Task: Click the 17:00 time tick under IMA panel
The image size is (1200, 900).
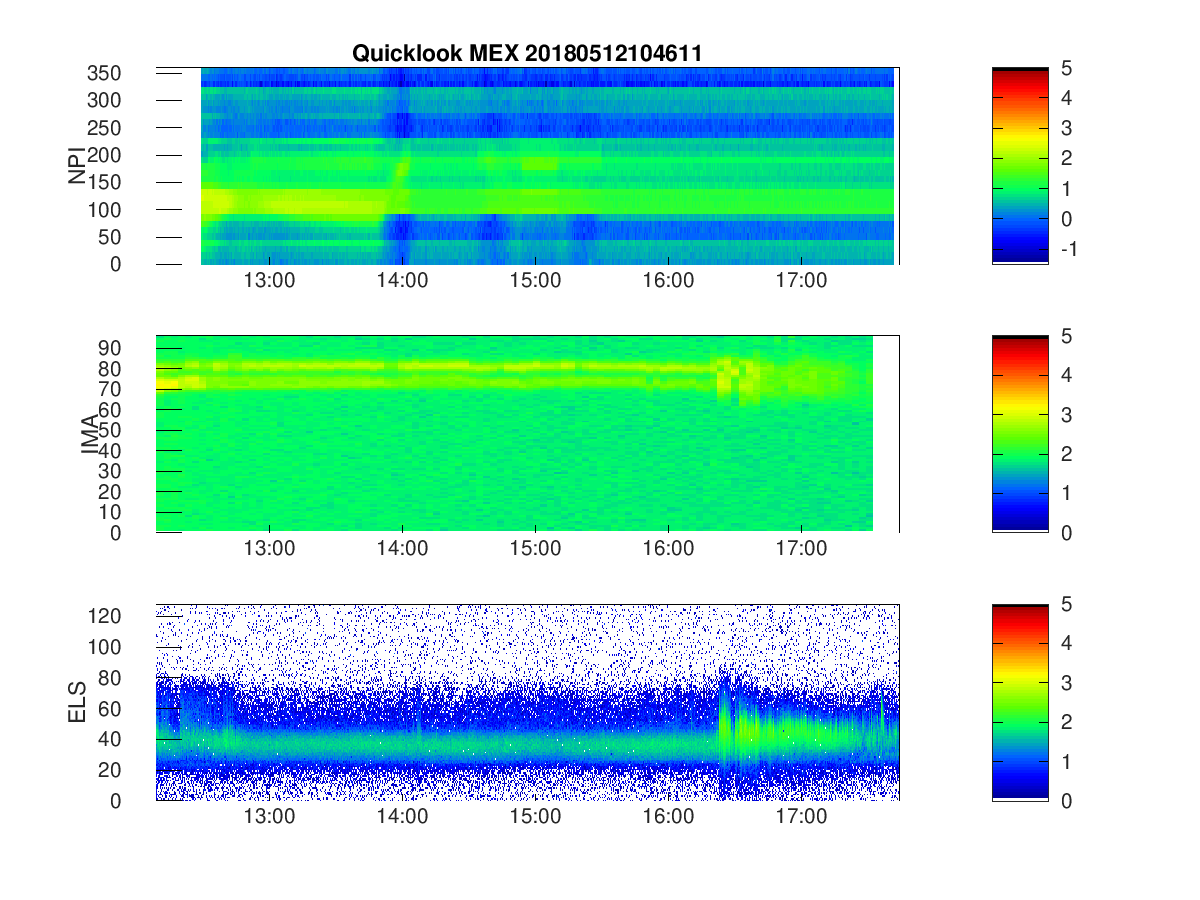Action: [801, 549]
